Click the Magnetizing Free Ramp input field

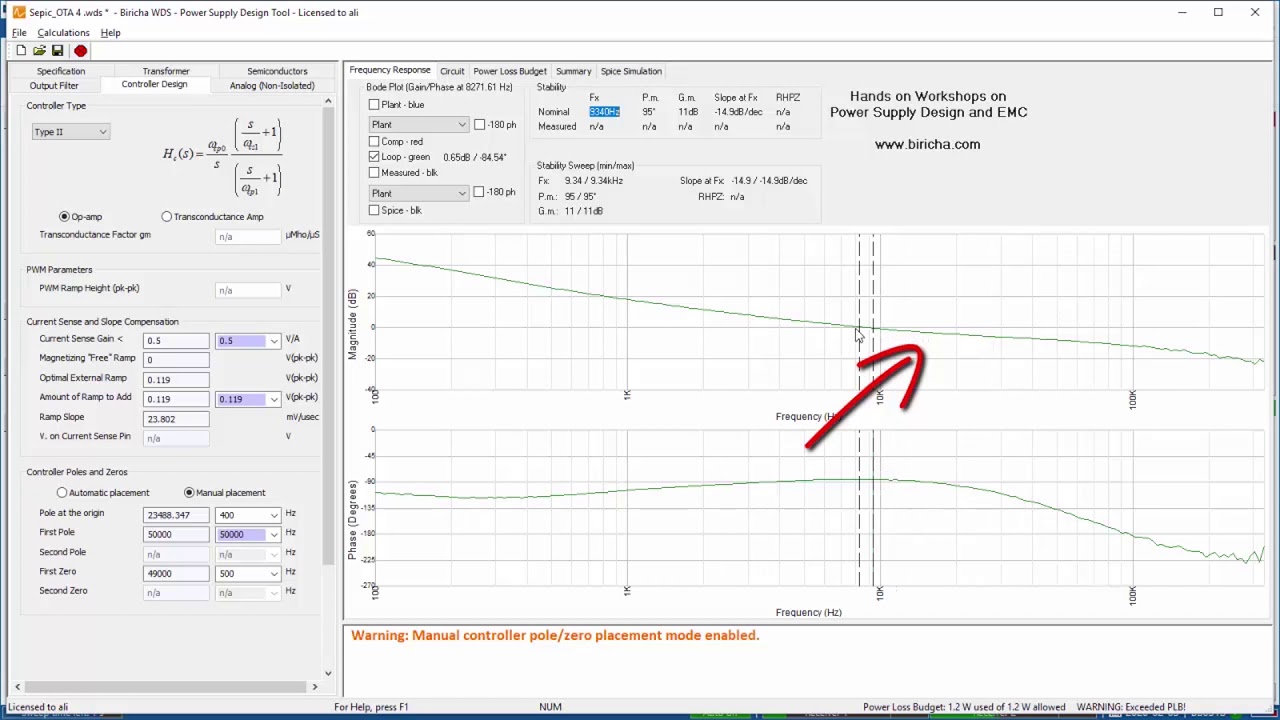176,360
